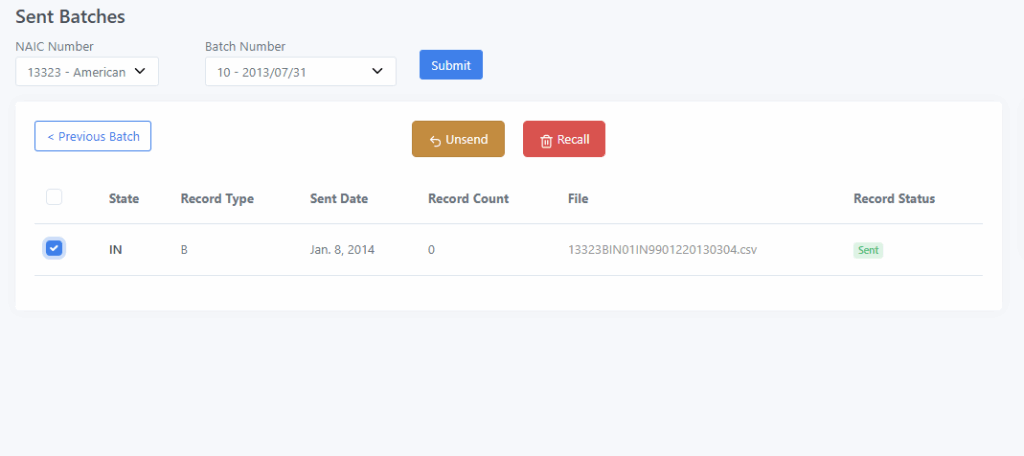Click the Batch Number field label
This screenshot has height=456, width=1024.
point(245,46)
